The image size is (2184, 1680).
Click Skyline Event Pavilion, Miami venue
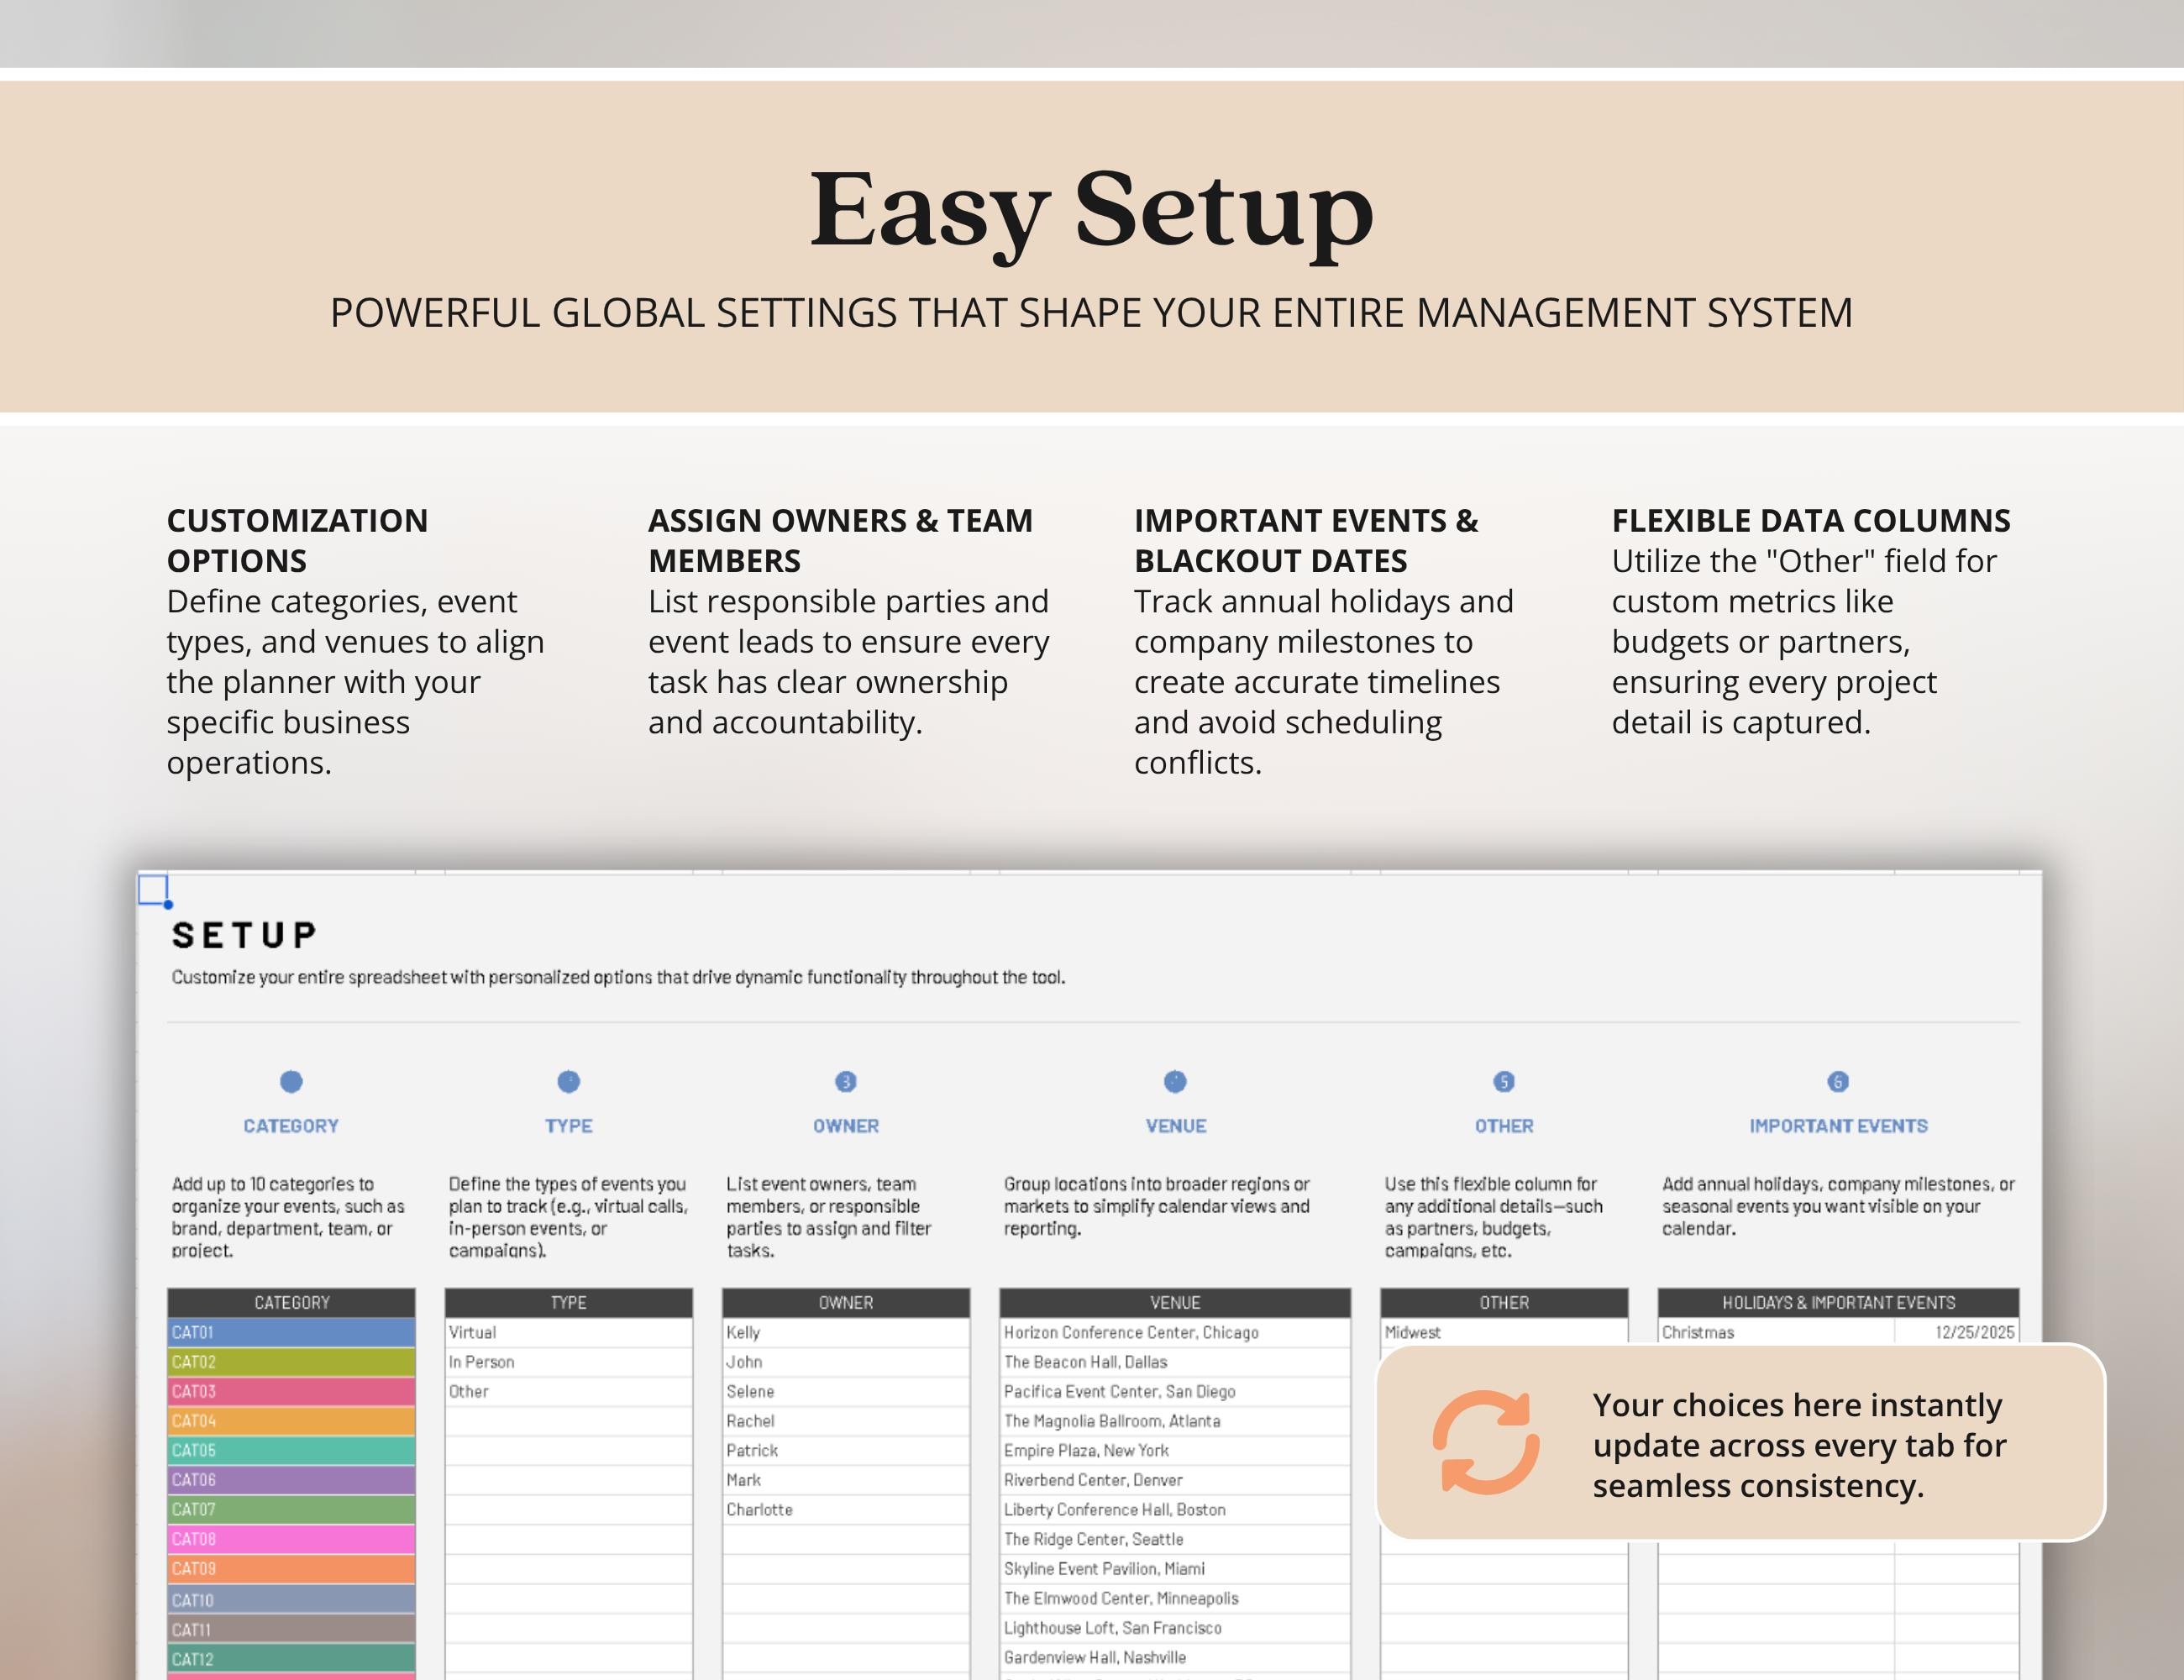1175,1569
